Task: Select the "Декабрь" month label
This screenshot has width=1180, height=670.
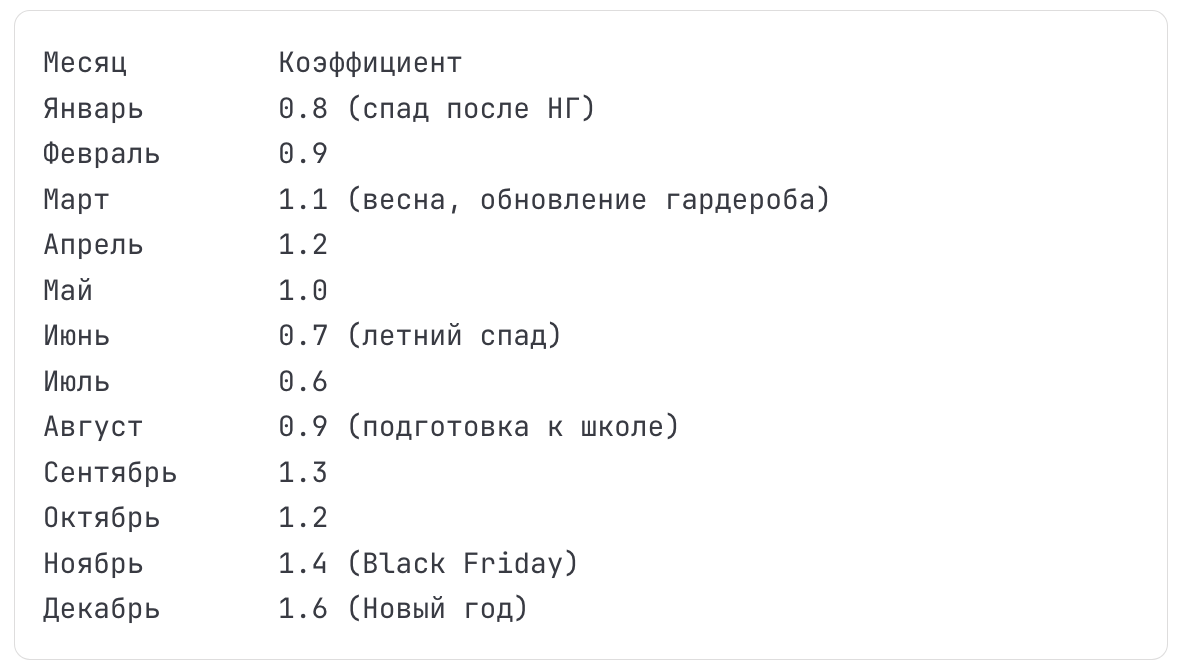Action: [101, 609]
